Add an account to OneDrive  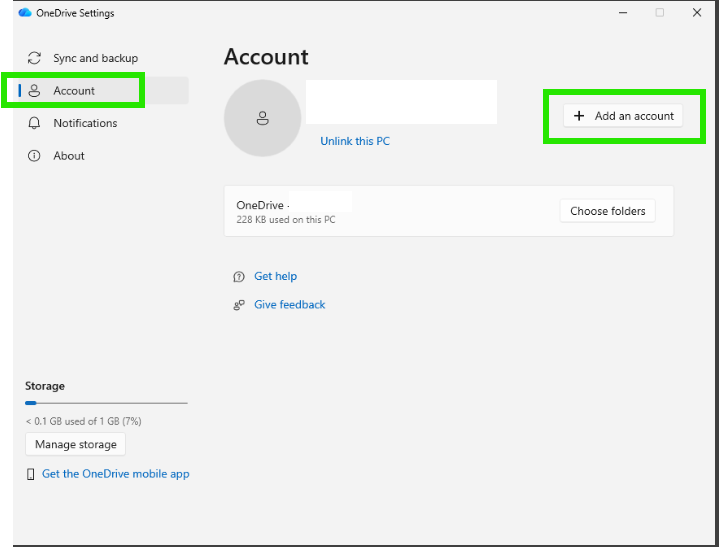[623, 116]
